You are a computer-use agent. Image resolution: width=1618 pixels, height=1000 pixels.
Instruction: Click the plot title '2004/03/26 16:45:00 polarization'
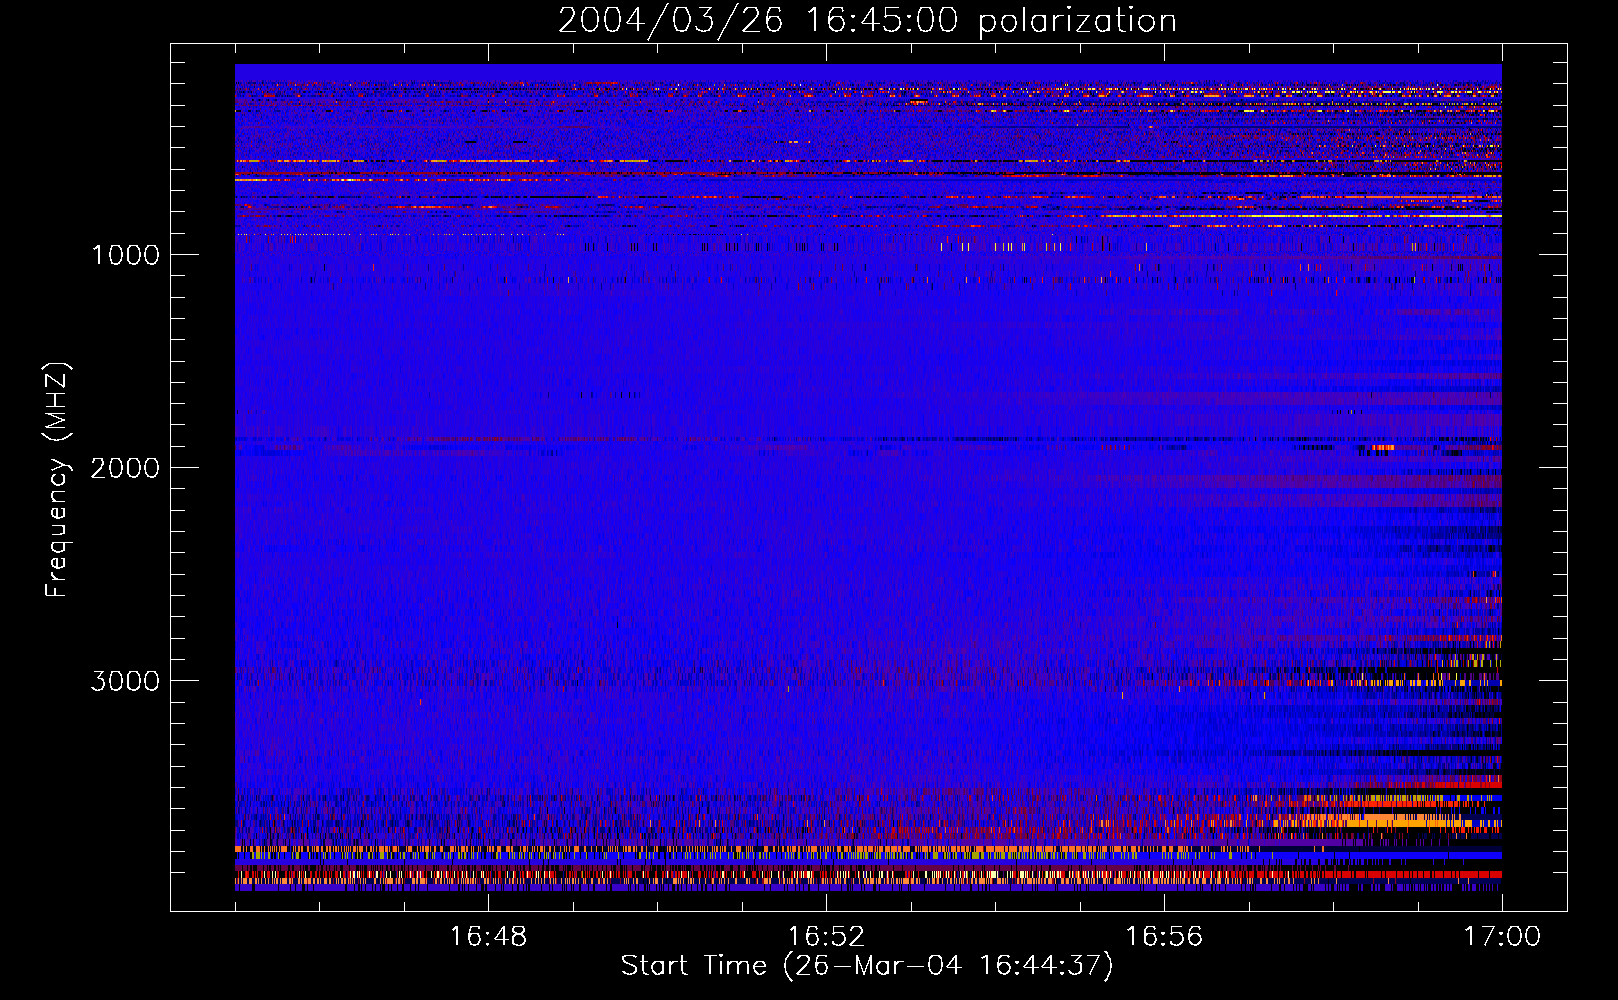click(867, 20)
